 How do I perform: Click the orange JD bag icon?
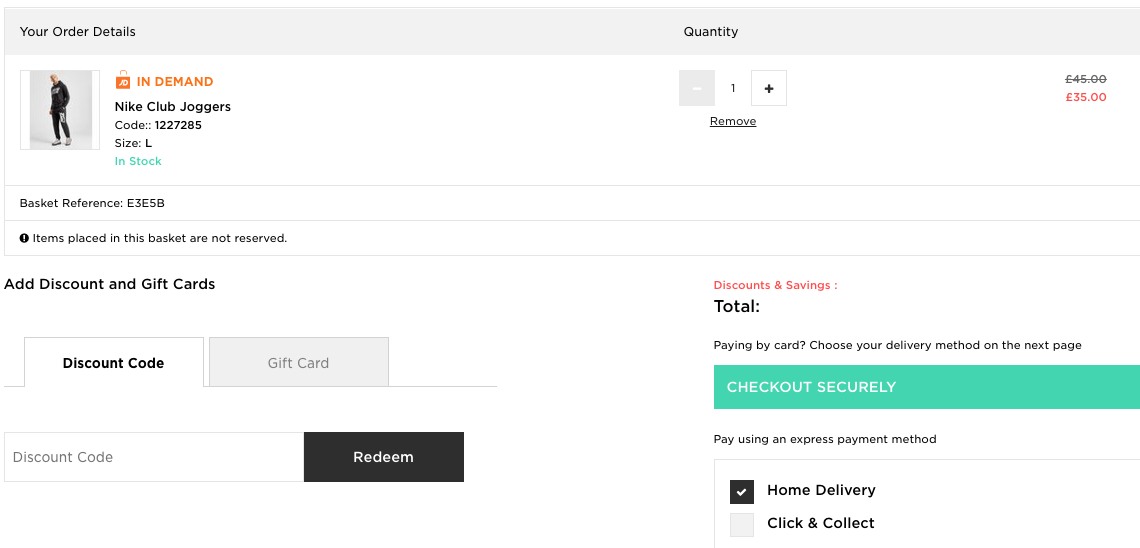pos(123,80)
